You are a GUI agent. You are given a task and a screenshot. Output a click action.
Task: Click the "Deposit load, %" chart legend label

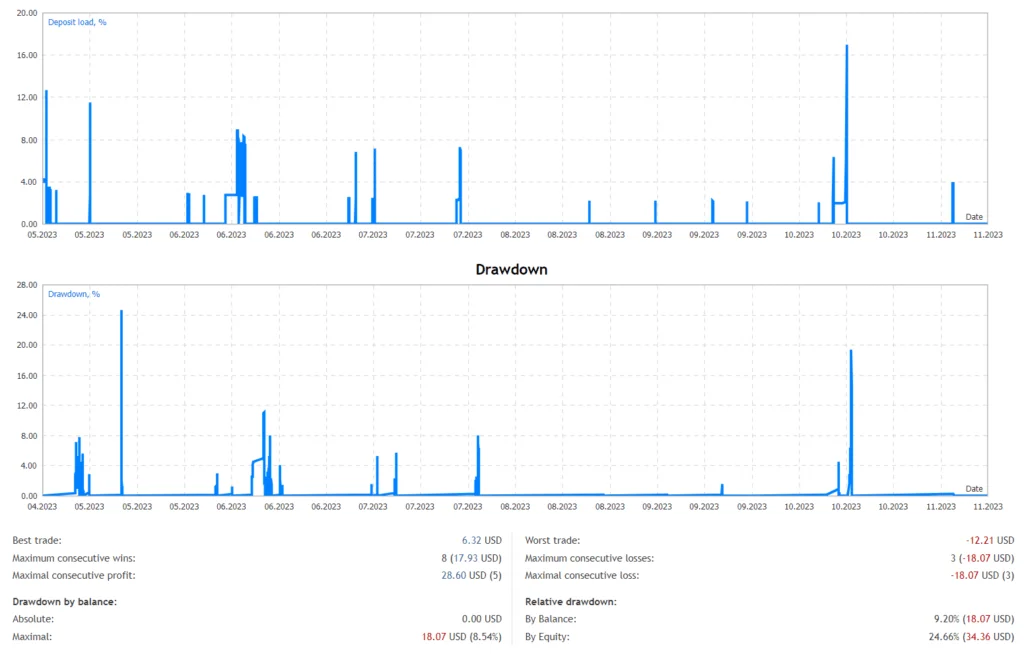[x=77, y=22]
